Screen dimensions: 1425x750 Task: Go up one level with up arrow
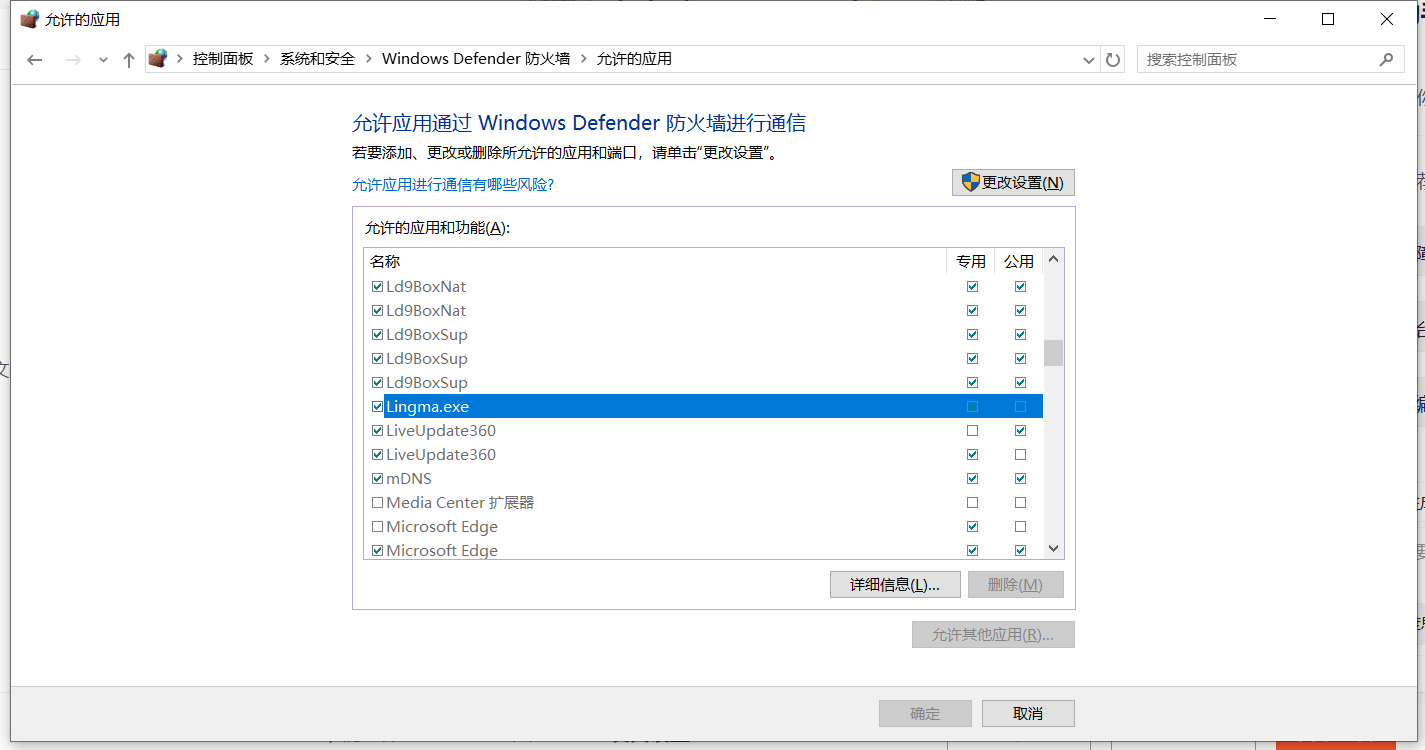[x=129, y=60]
